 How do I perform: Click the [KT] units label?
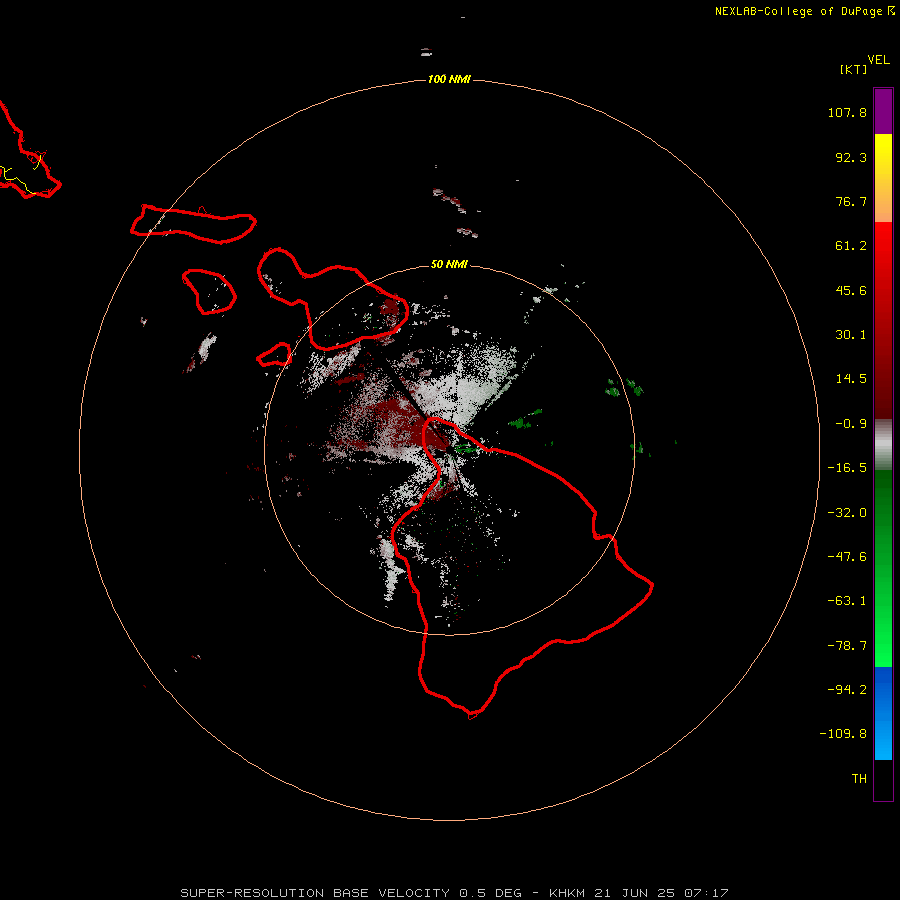[x=854, y=69]
